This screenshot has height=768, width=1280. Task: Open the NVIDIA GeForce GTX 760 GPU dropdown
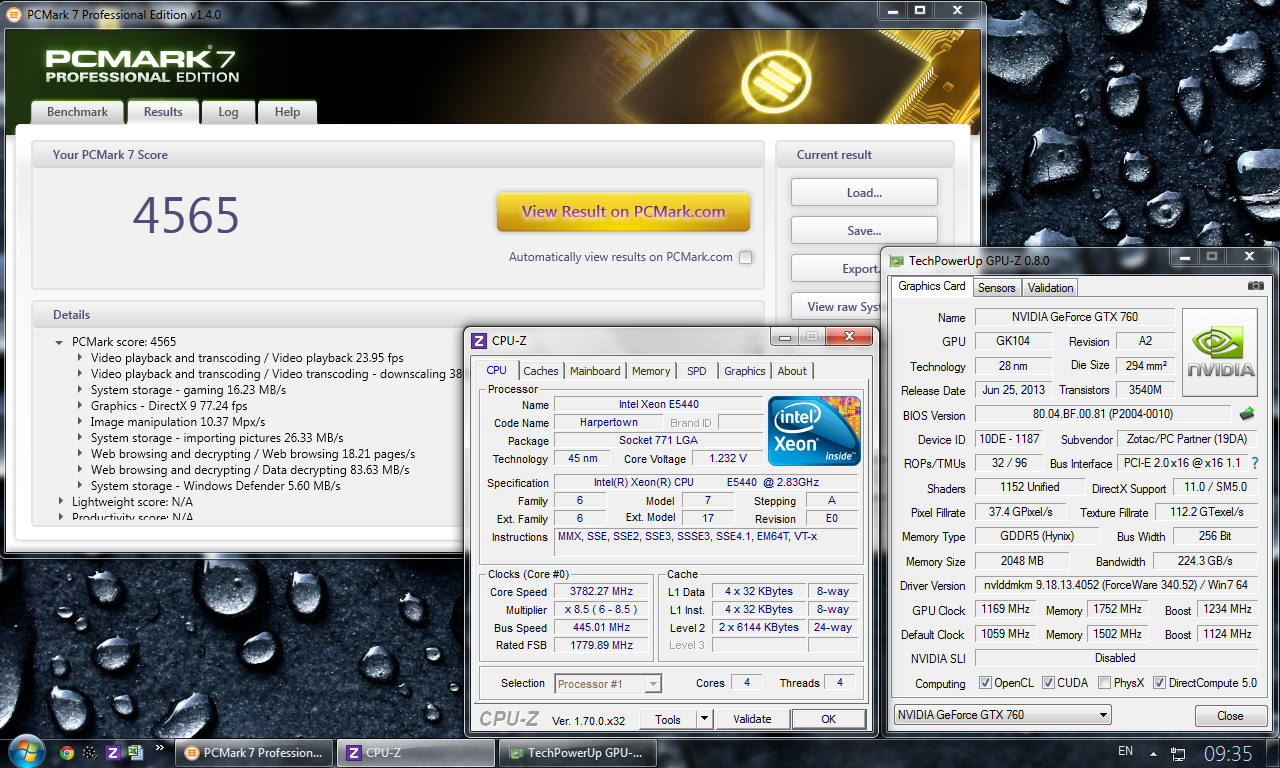tap(1003, 715)
